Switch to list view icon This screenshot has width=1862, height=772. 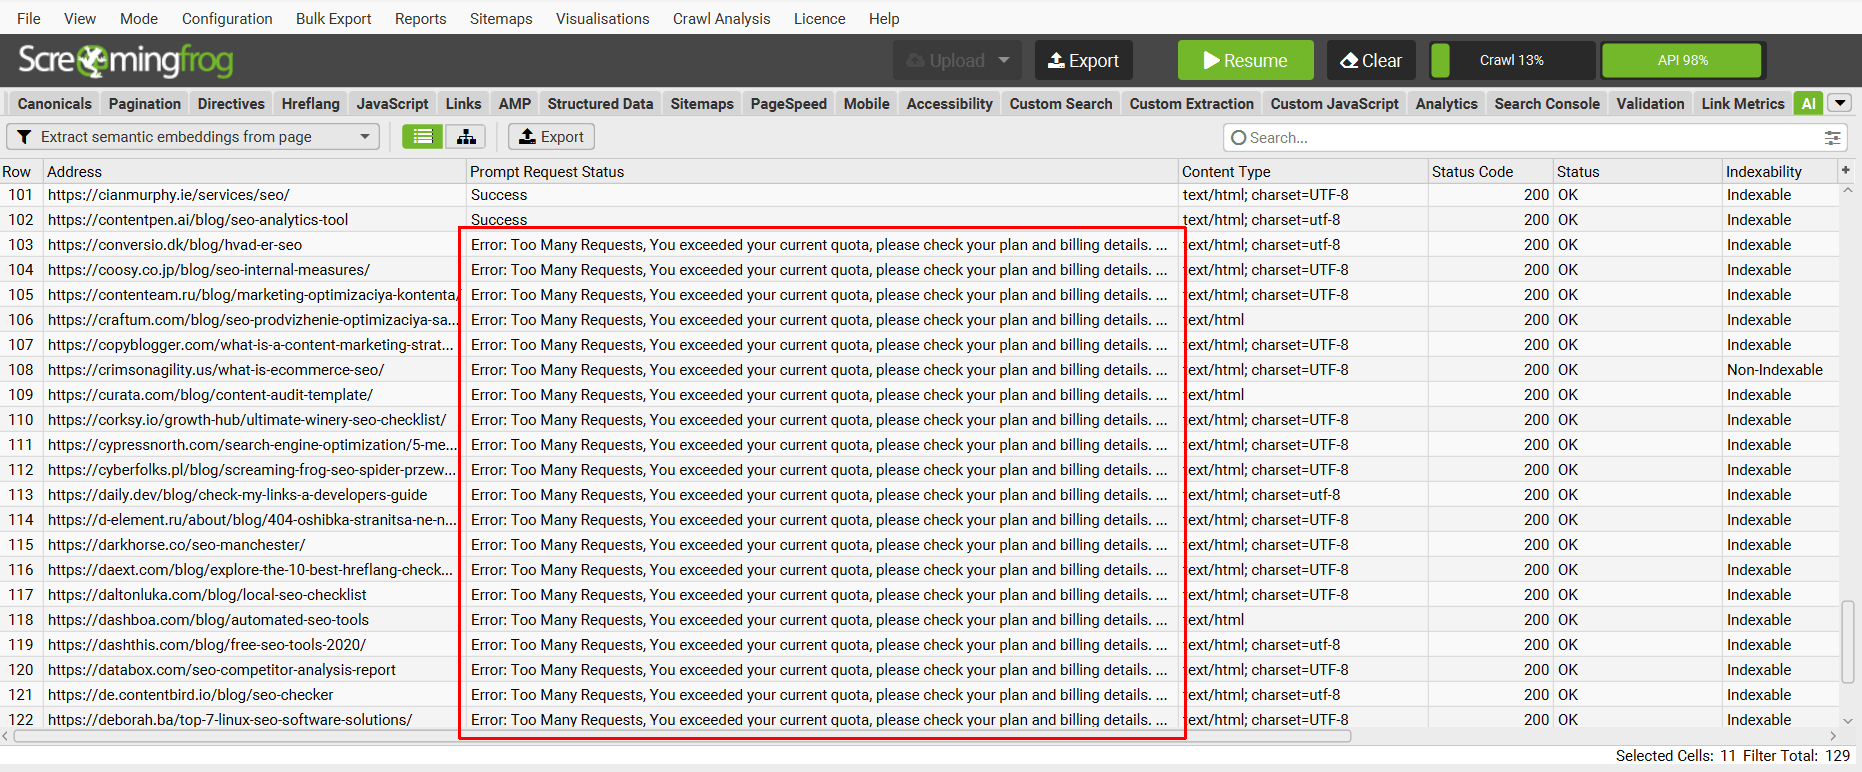423,137
